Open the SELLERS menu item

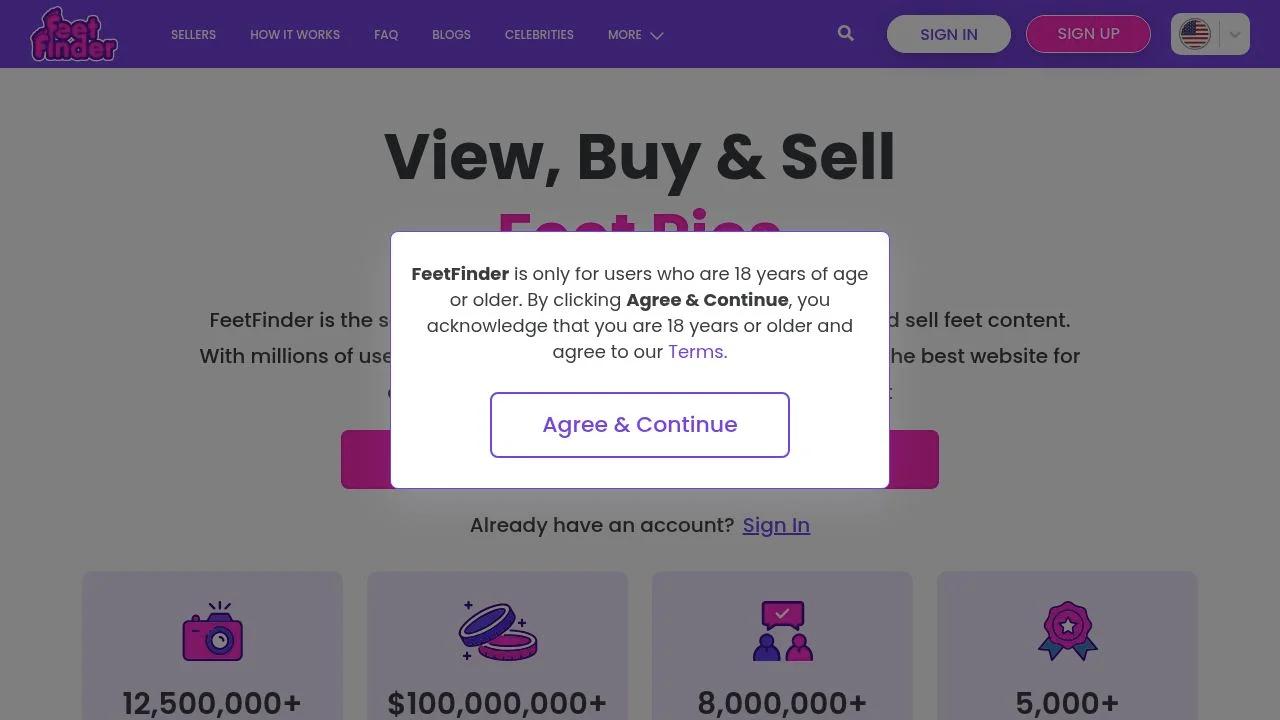click(193, 35)
